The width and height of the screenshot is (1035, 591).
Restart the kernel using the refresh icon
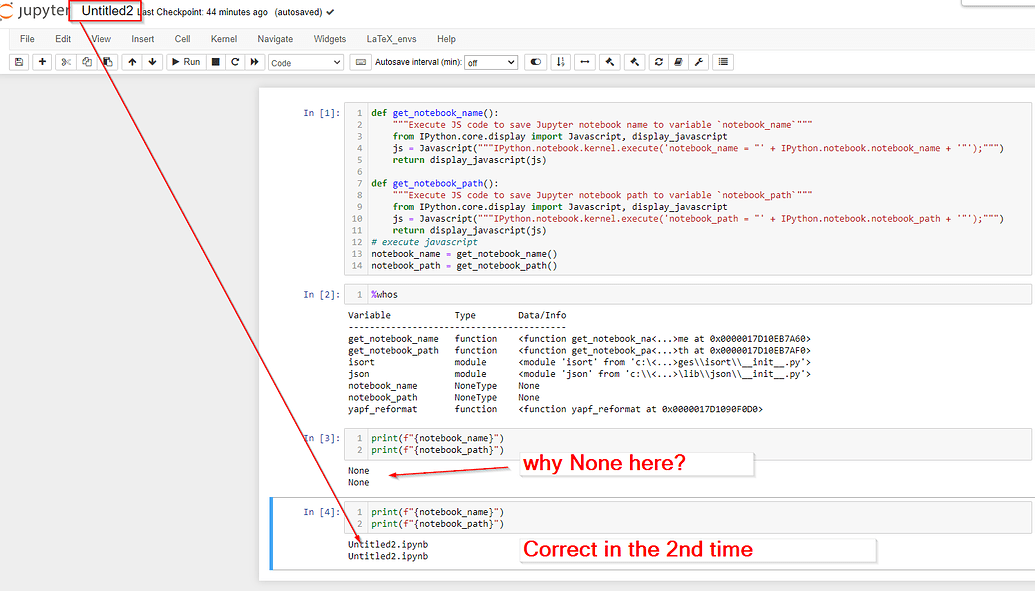tap(235, 62)
